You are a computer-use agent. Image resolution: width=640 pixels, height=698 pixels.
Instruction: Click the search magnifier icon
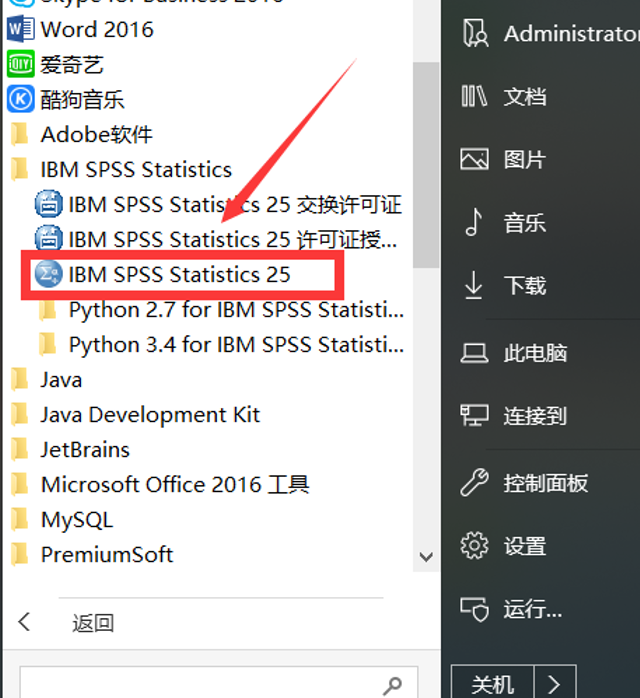point(392,686)
